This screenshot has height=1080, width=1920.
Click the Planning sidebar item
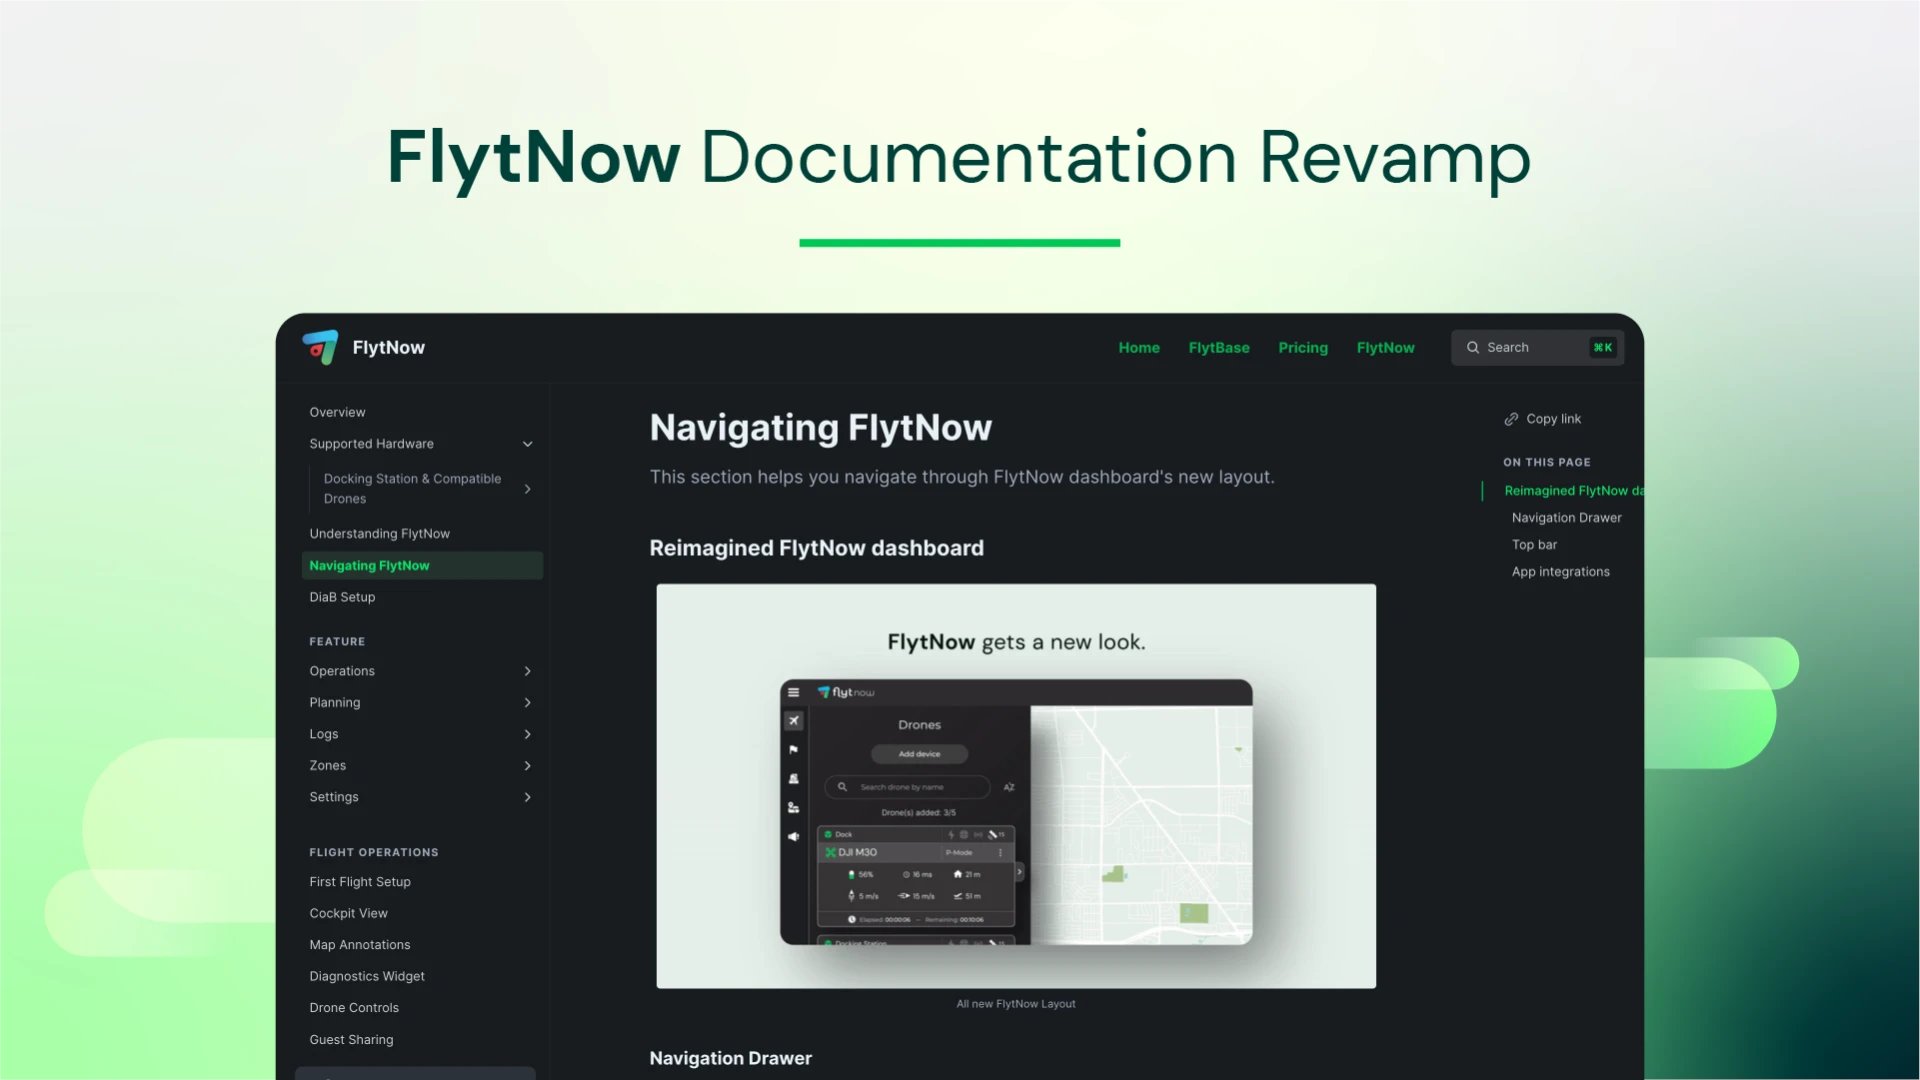[x=335, y=703]
